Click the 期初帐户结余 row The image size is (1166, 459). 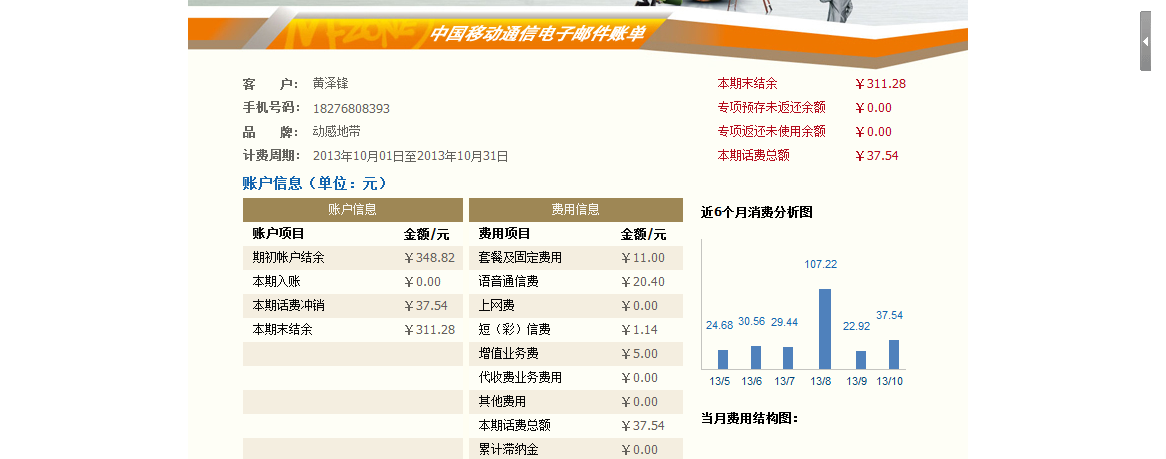tap(352, 258)
